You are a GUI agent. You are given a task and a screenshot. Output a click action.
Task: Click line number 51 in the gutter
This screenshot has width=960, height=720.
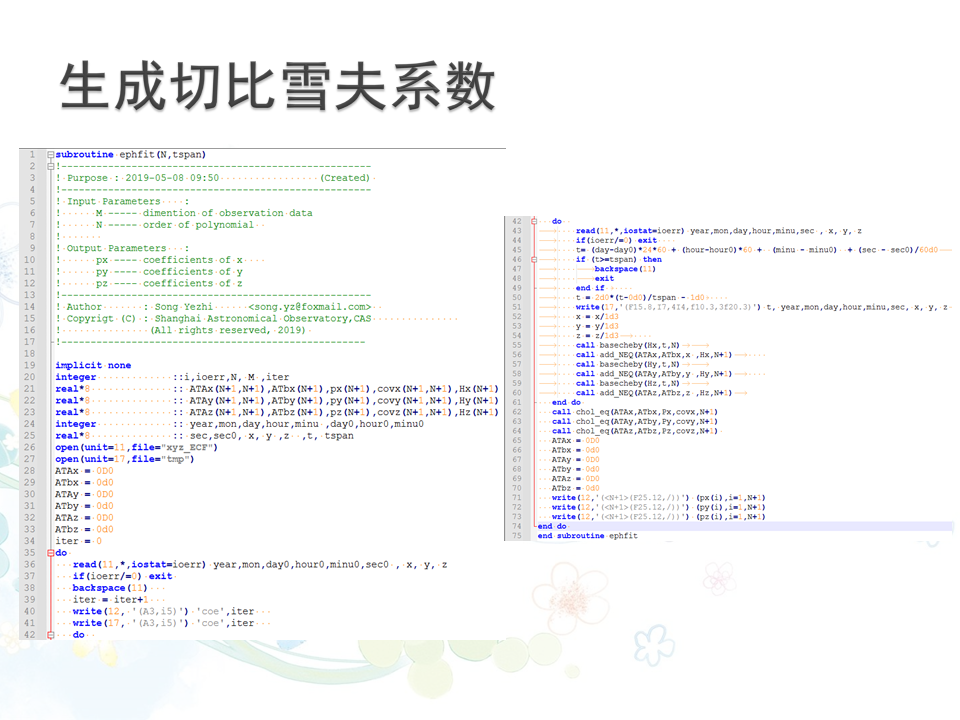tap(516, 307)
